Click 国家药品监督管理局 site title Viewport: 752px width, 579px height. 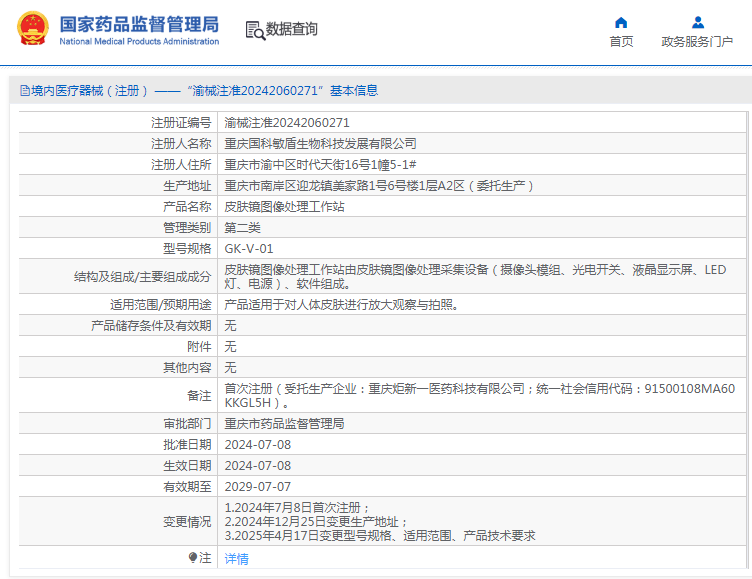[139, 24]
